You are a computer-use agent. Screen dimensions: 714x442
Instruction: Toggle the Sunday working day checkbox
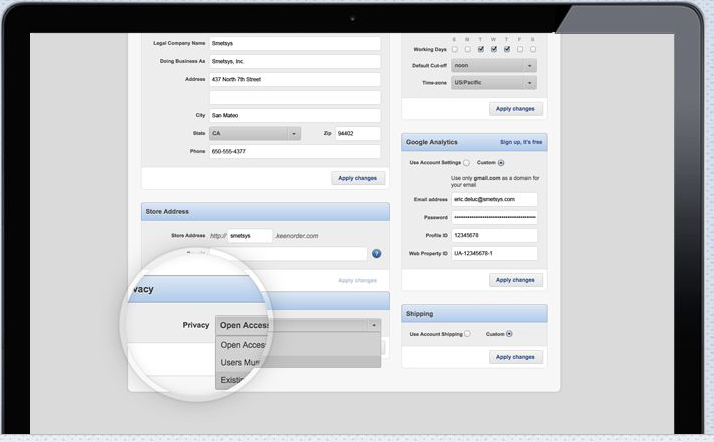point(454,49)
